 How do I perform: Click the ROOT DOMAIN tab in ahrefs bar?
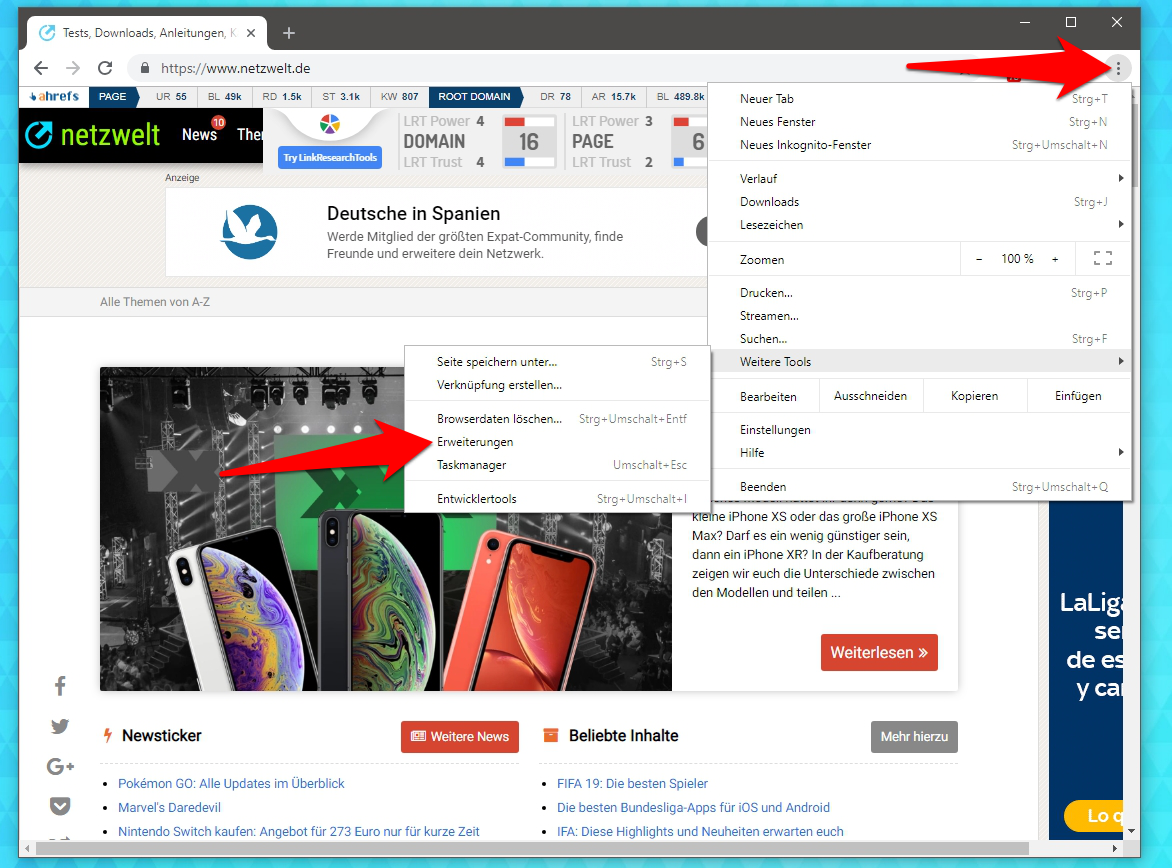point(475,96)
